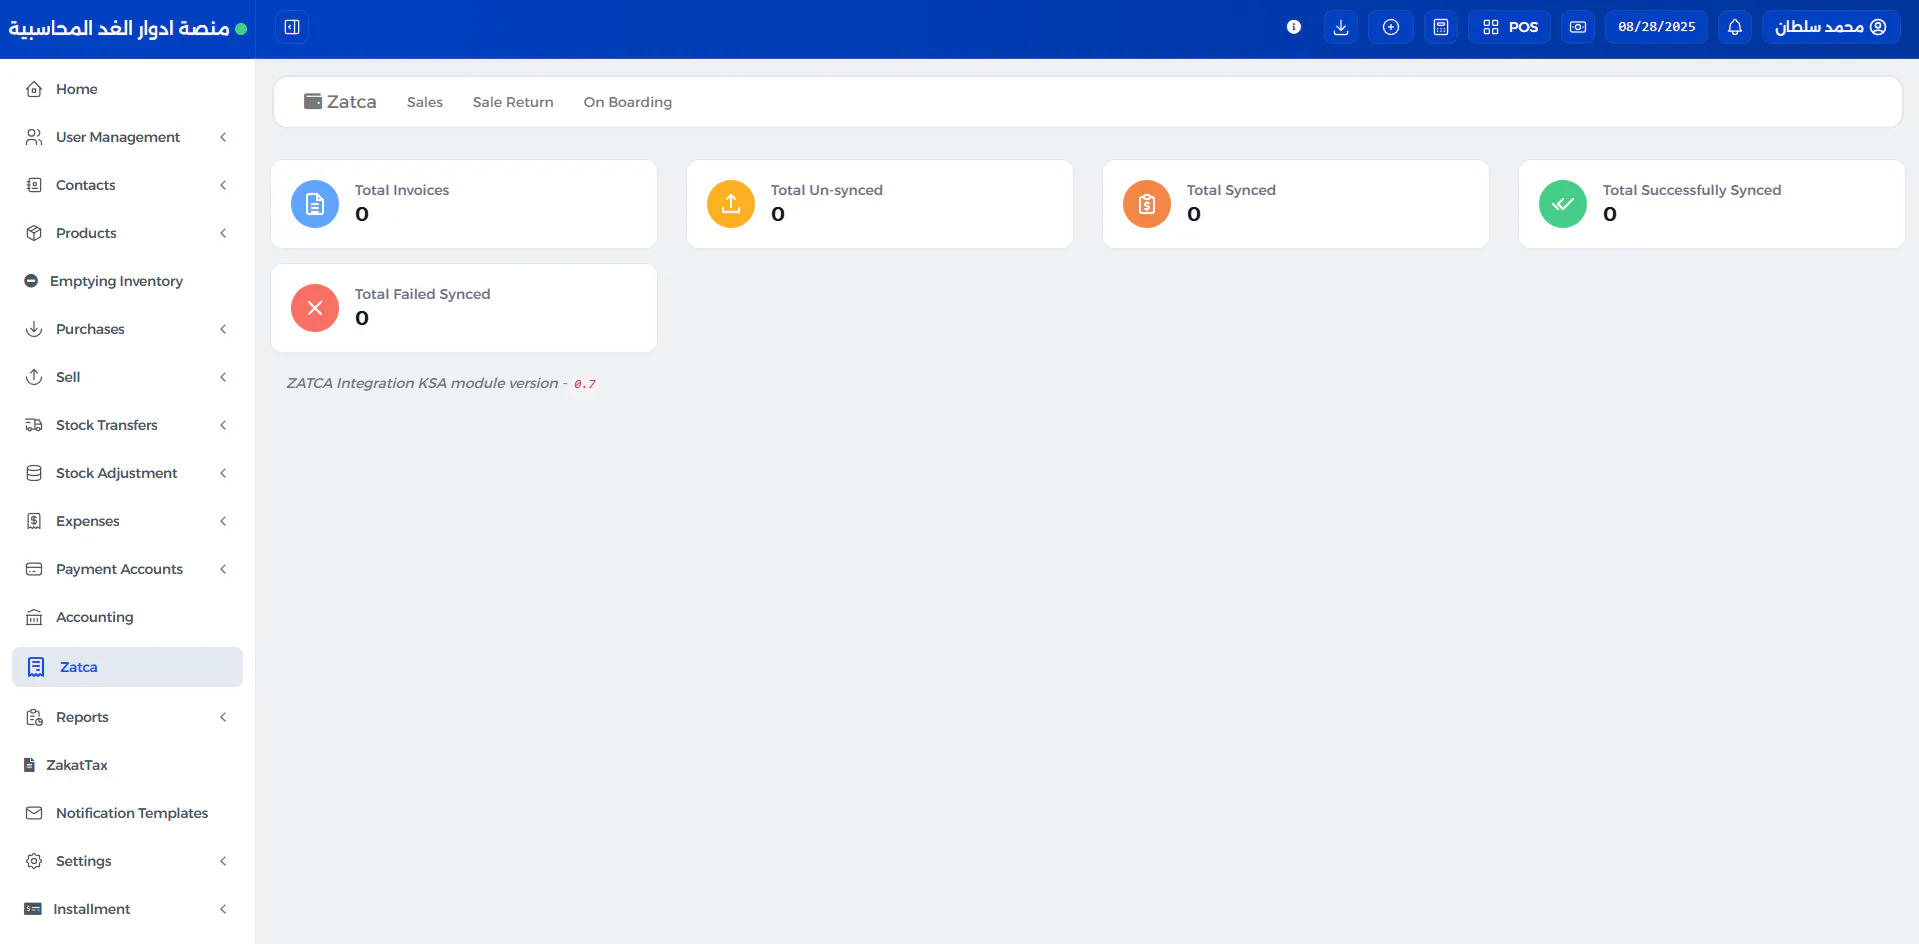1919x944 pixels.
Task: Expand the Products chevron
Action: coord(223,233)
